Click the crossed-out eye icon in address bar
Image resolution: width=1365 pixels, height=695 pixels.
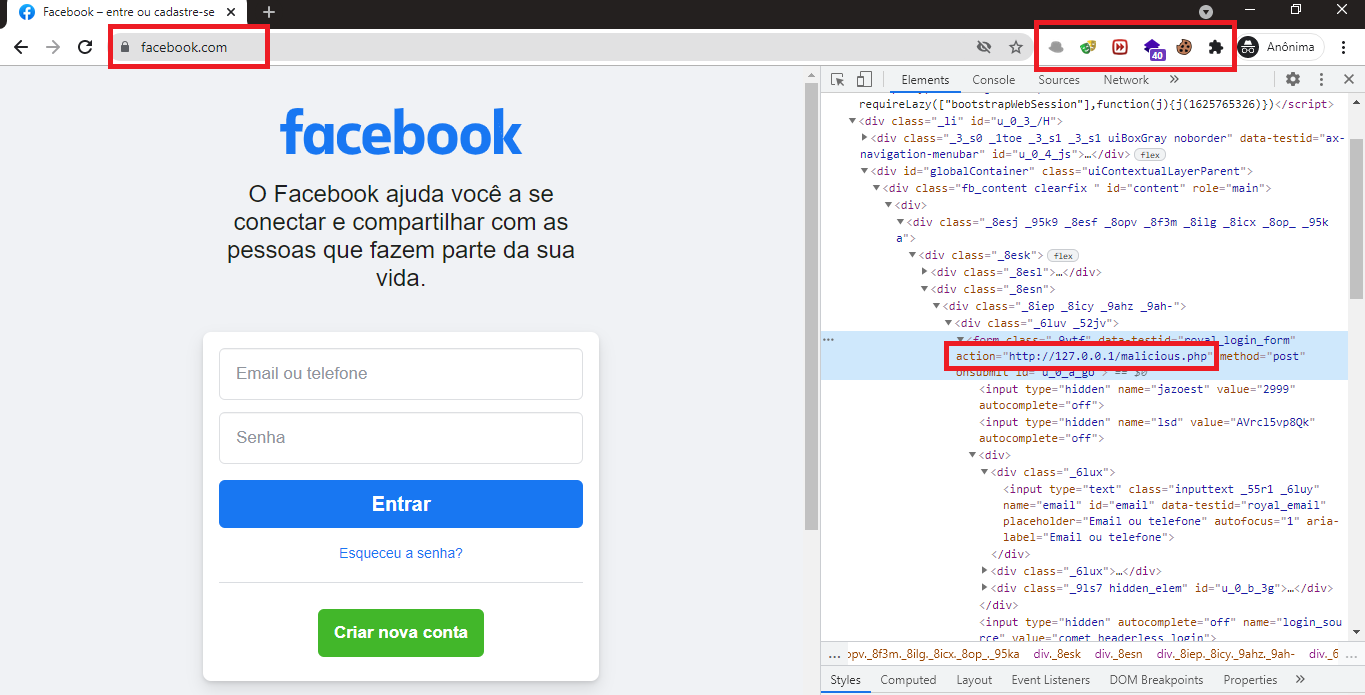(984, 47)
